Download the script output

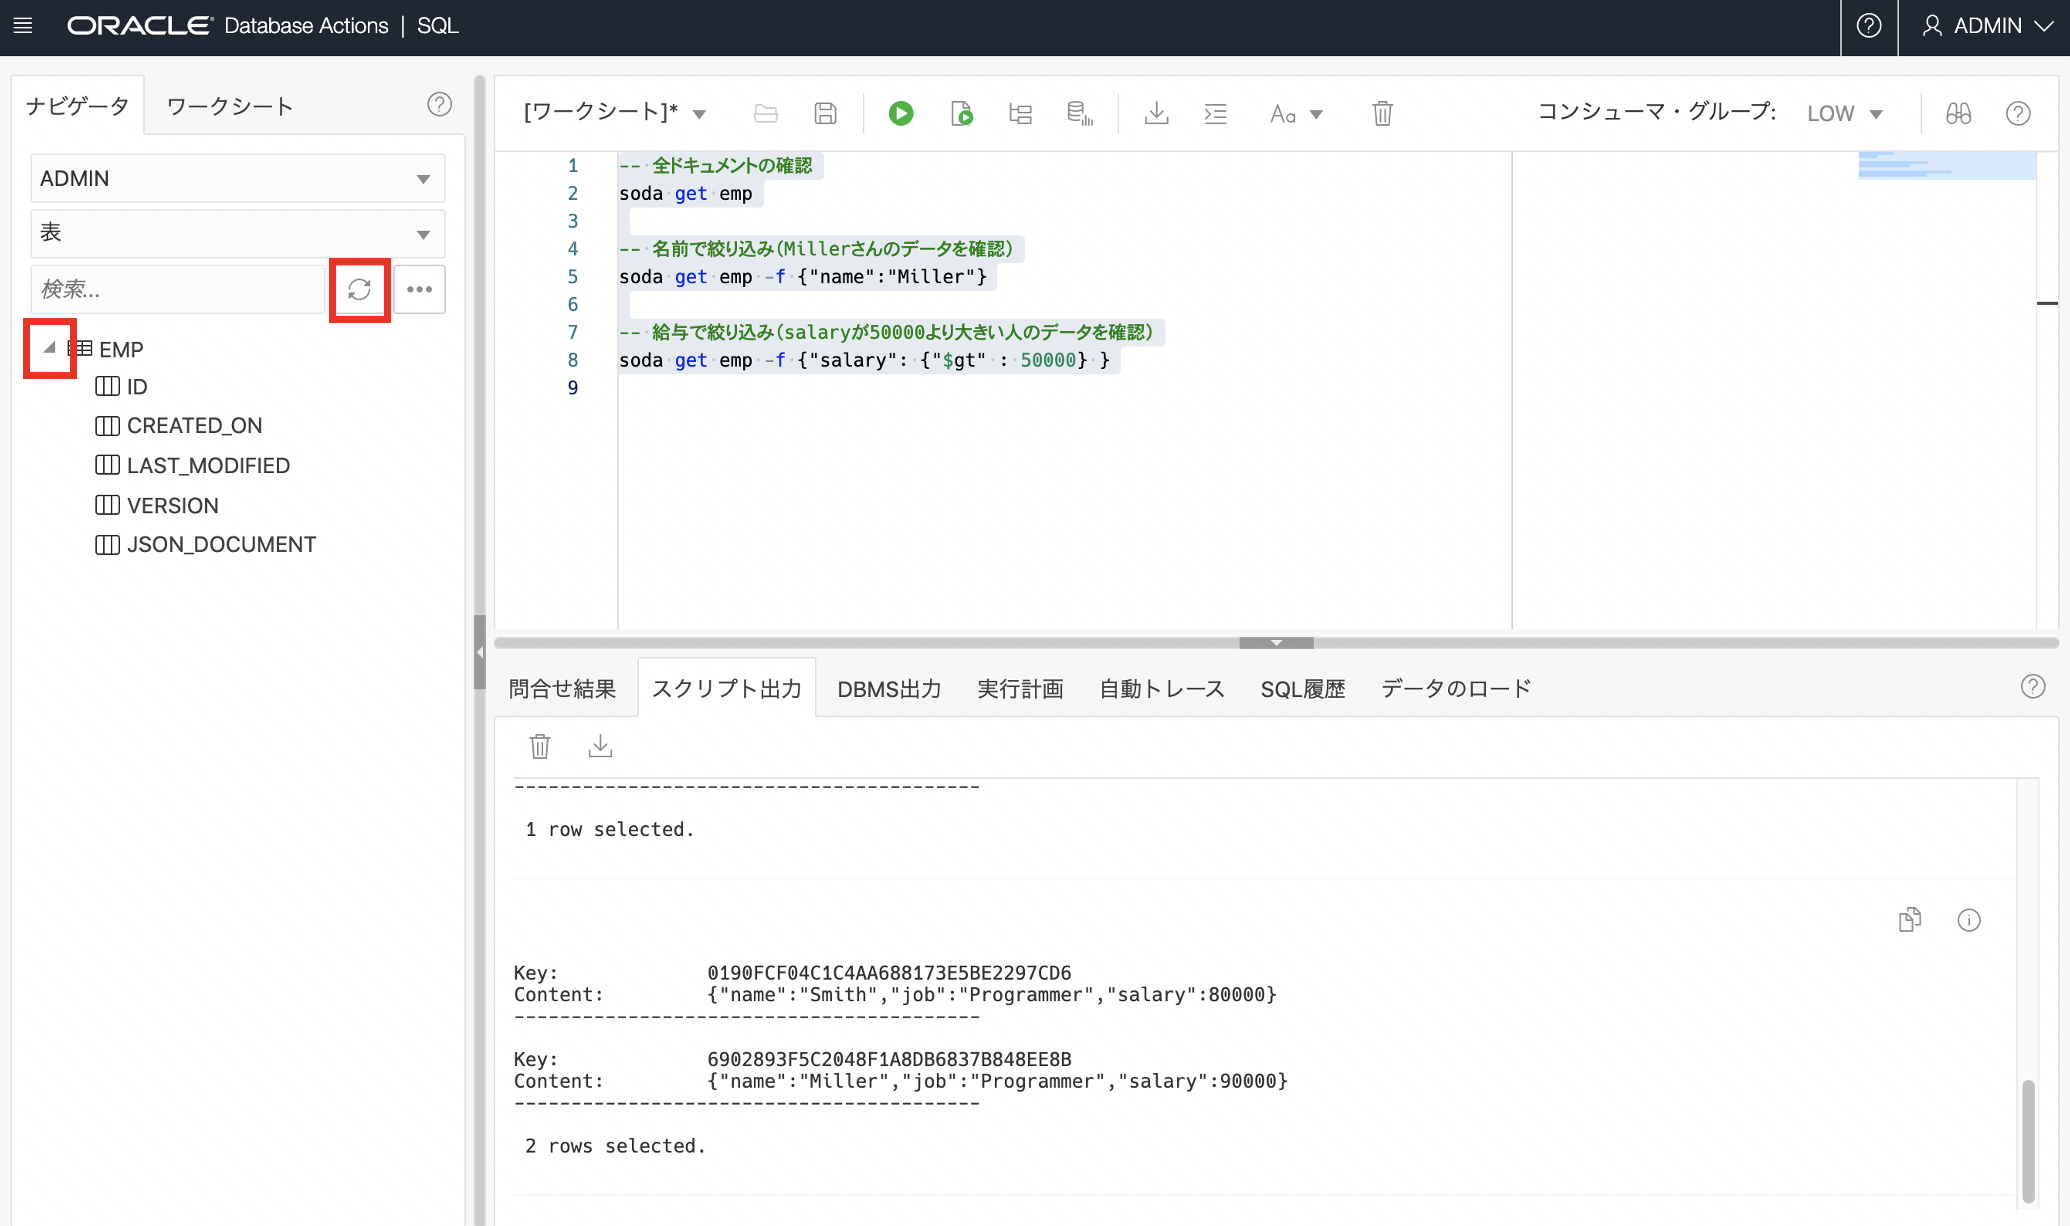point(600,746)
